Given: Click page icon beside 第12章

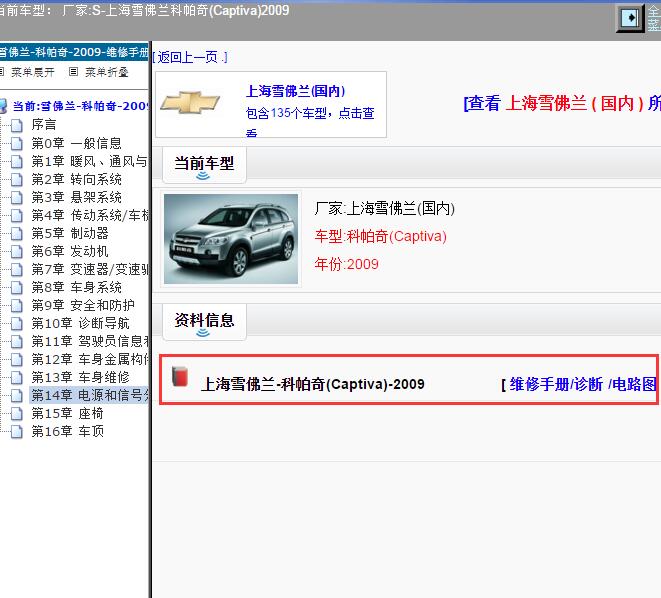Looking at the screenshot, I should click(16, 359).
